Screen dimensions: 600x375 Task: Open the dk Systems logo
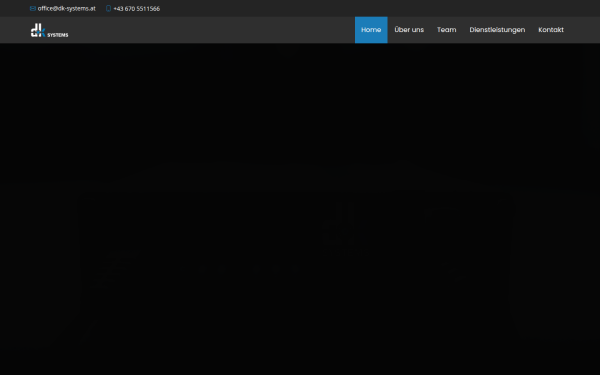49,30
